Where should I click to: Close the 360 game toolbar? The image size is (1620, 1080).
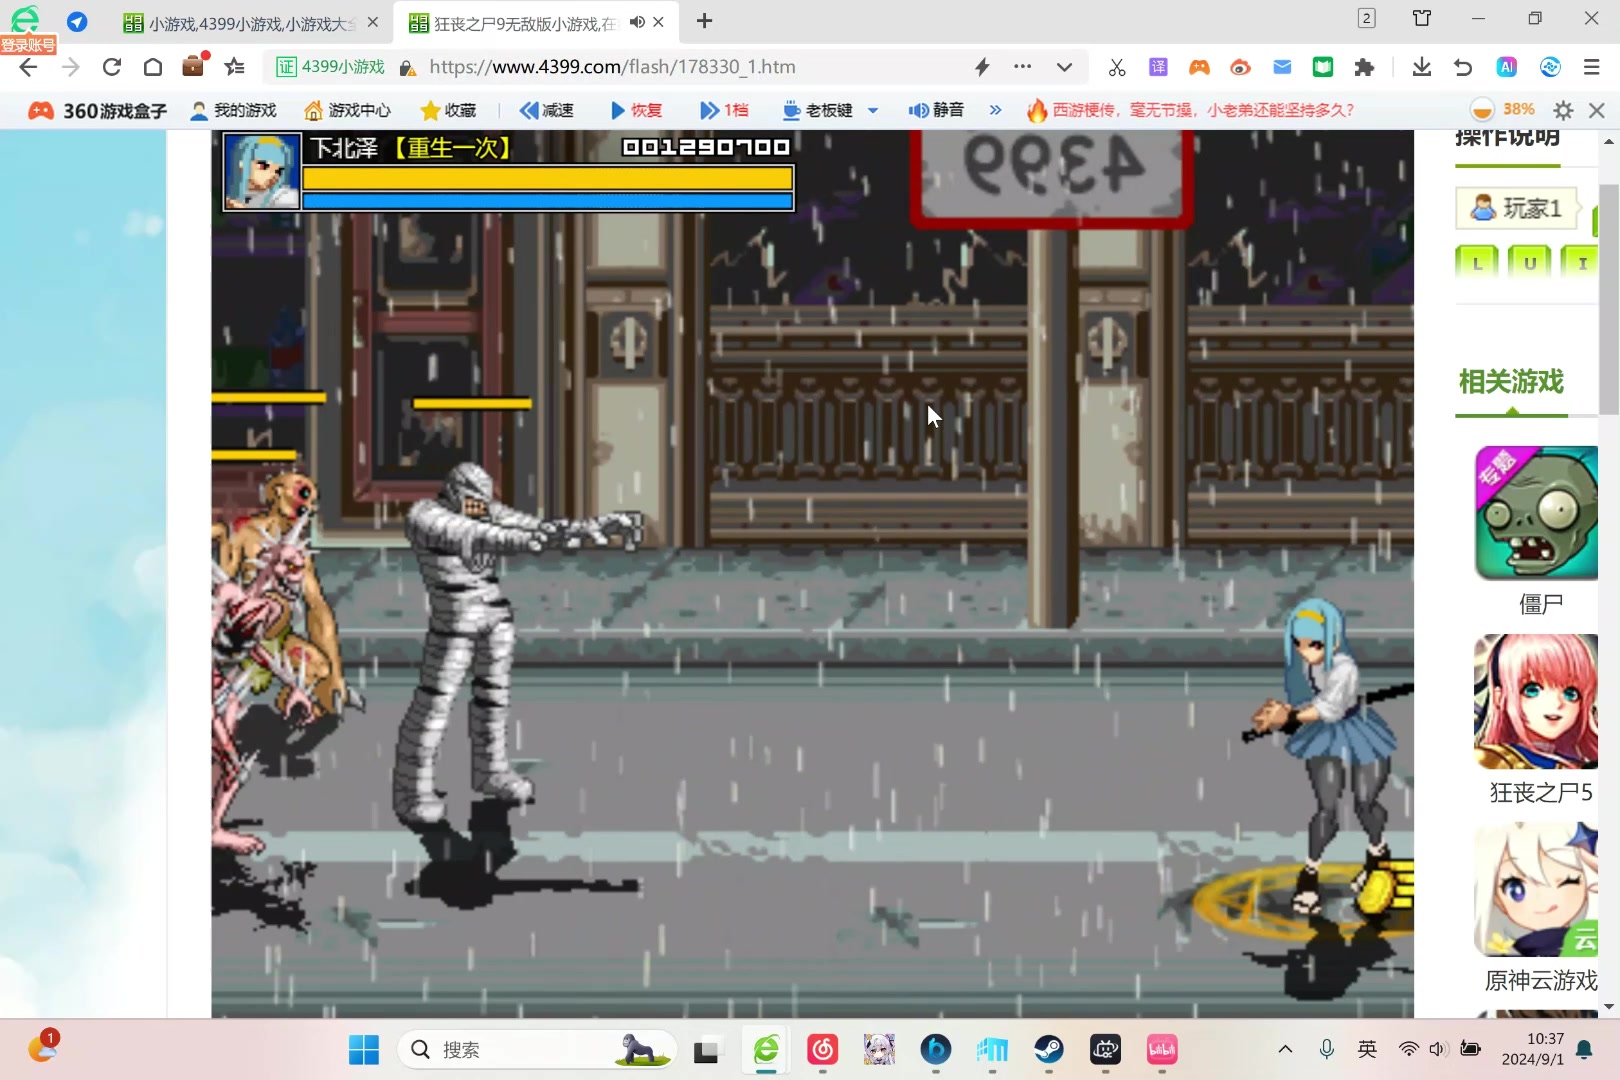click(1597, 110)
